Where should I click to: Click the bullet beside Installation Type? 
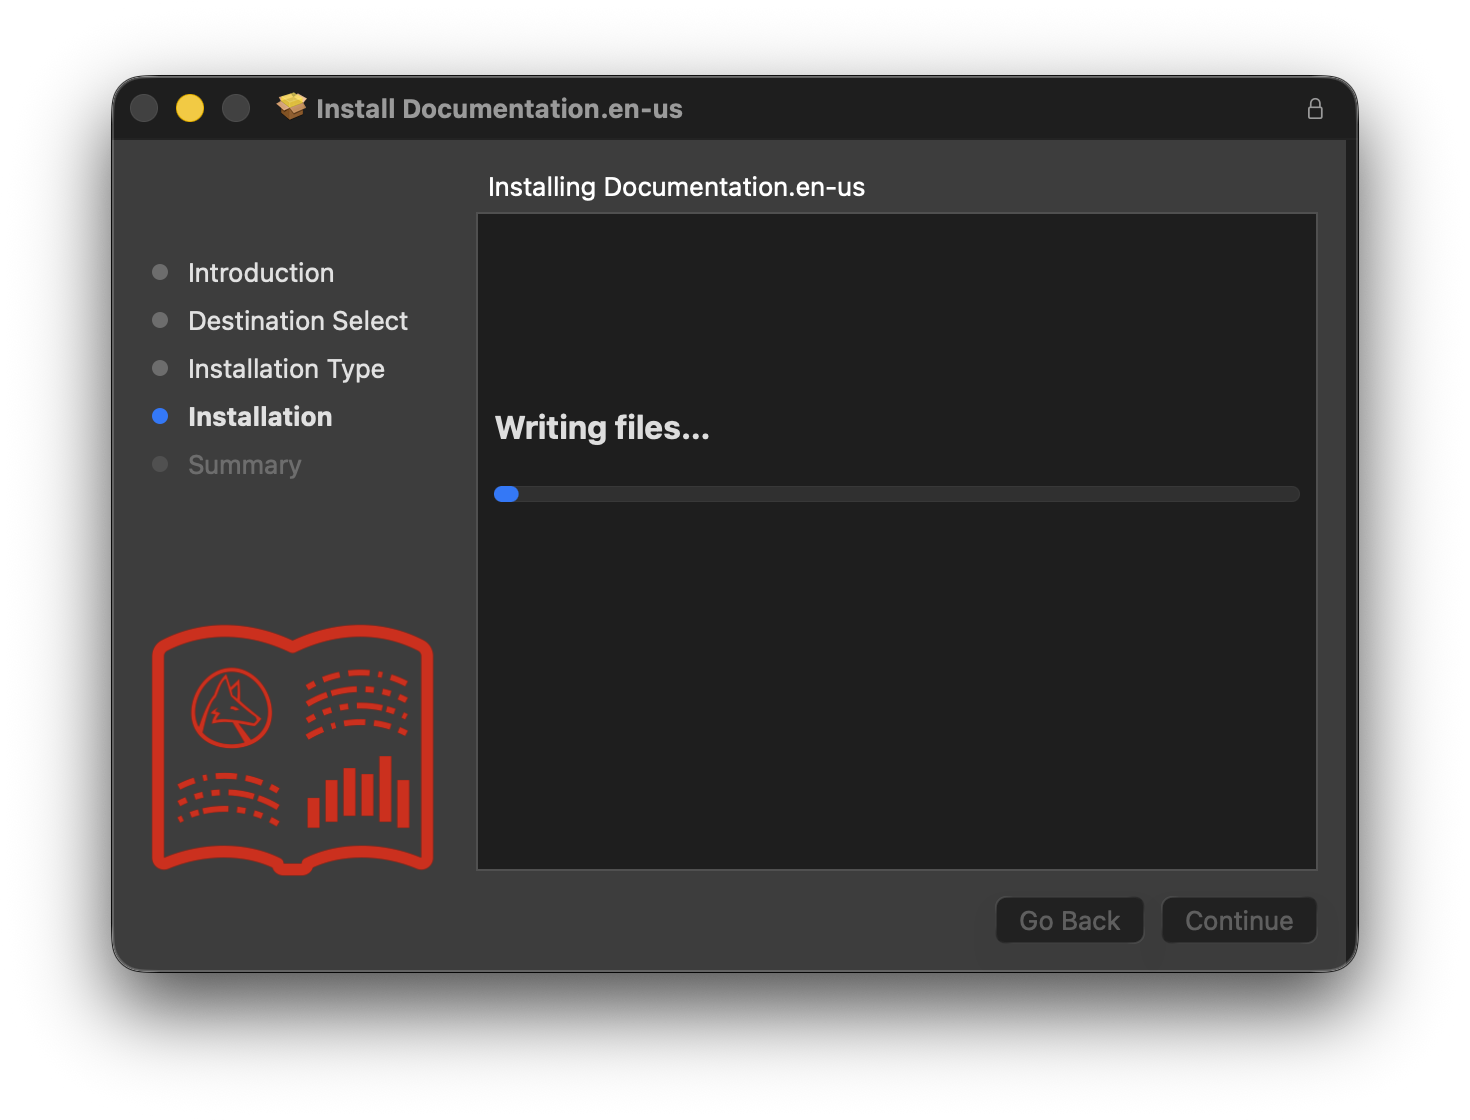pyautogui.click(x=160, y=368)
